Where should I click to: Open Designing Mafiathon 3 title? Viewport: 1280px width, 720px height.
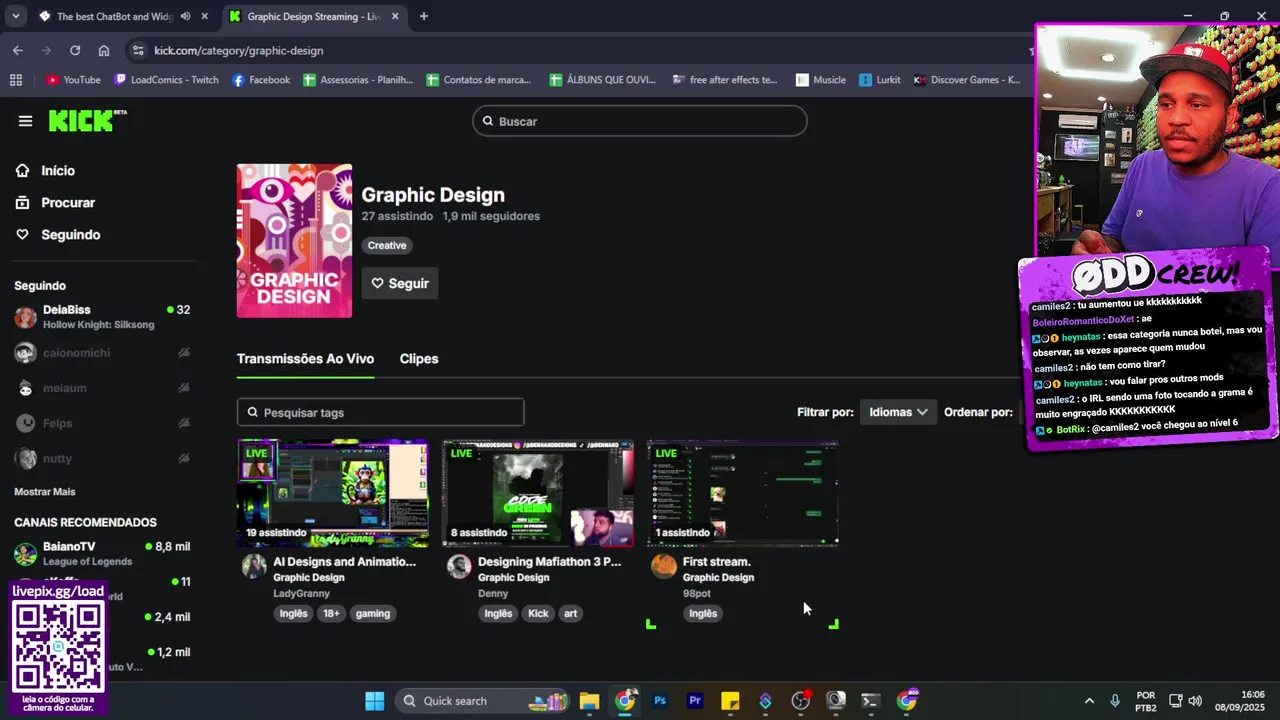pos(550,562)
